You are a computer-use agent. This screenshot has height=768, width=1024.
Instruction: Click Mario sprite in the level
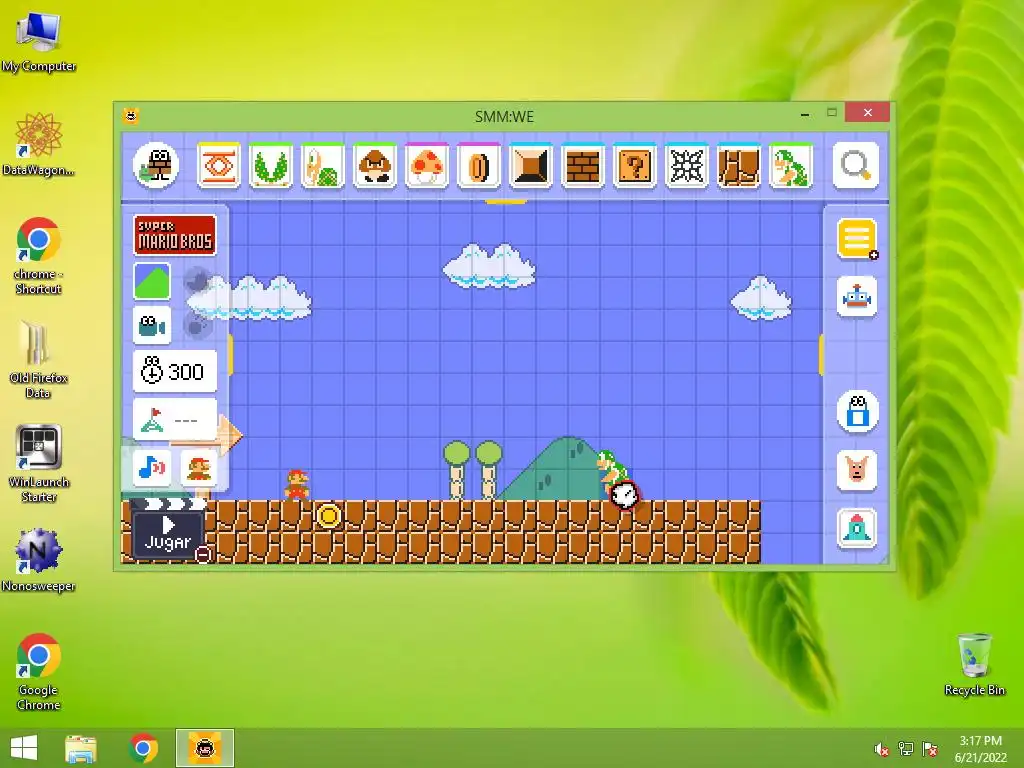[x=297, y=485]
